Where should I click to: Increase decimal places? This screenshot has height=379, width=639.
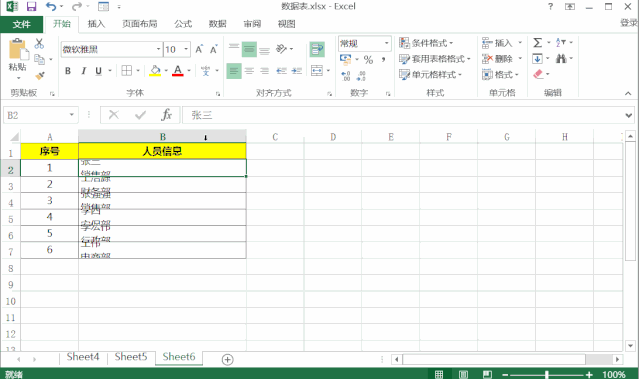coord(346,76)
